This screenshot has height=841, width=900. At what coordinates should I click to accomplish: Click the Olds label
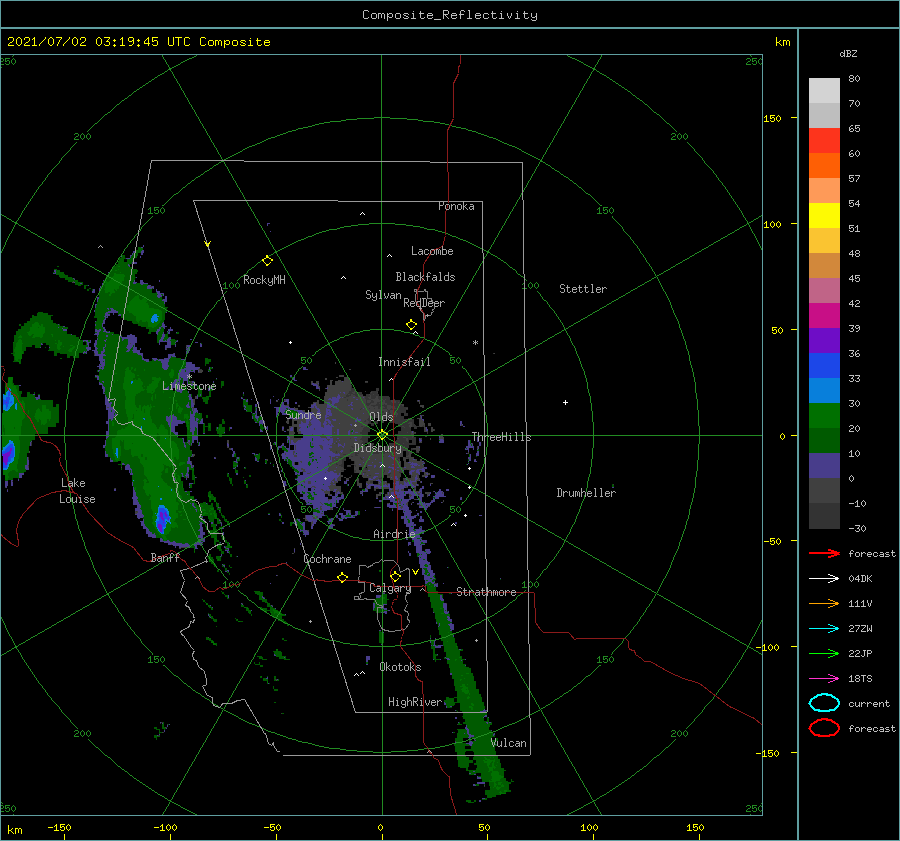tap(381, 417)
